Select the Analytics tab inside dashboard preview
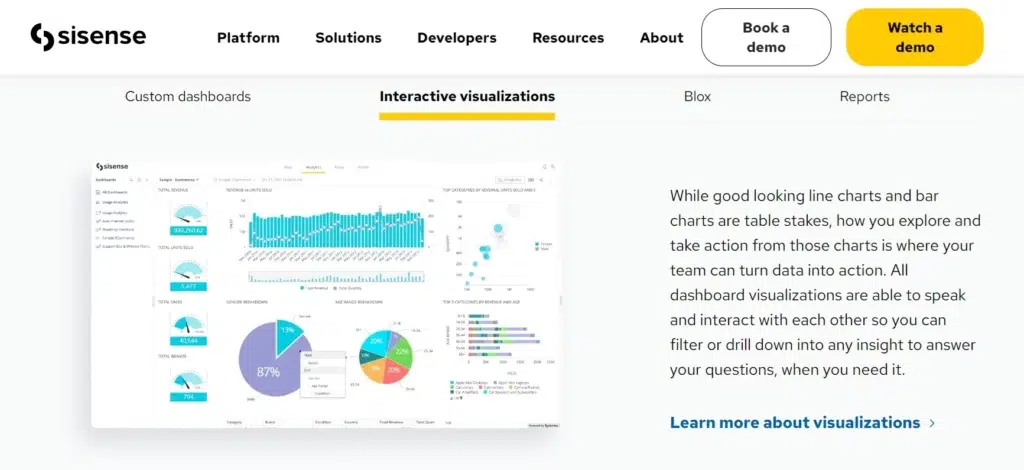The width and height of the screenshot is (1024, 470). 313,168
